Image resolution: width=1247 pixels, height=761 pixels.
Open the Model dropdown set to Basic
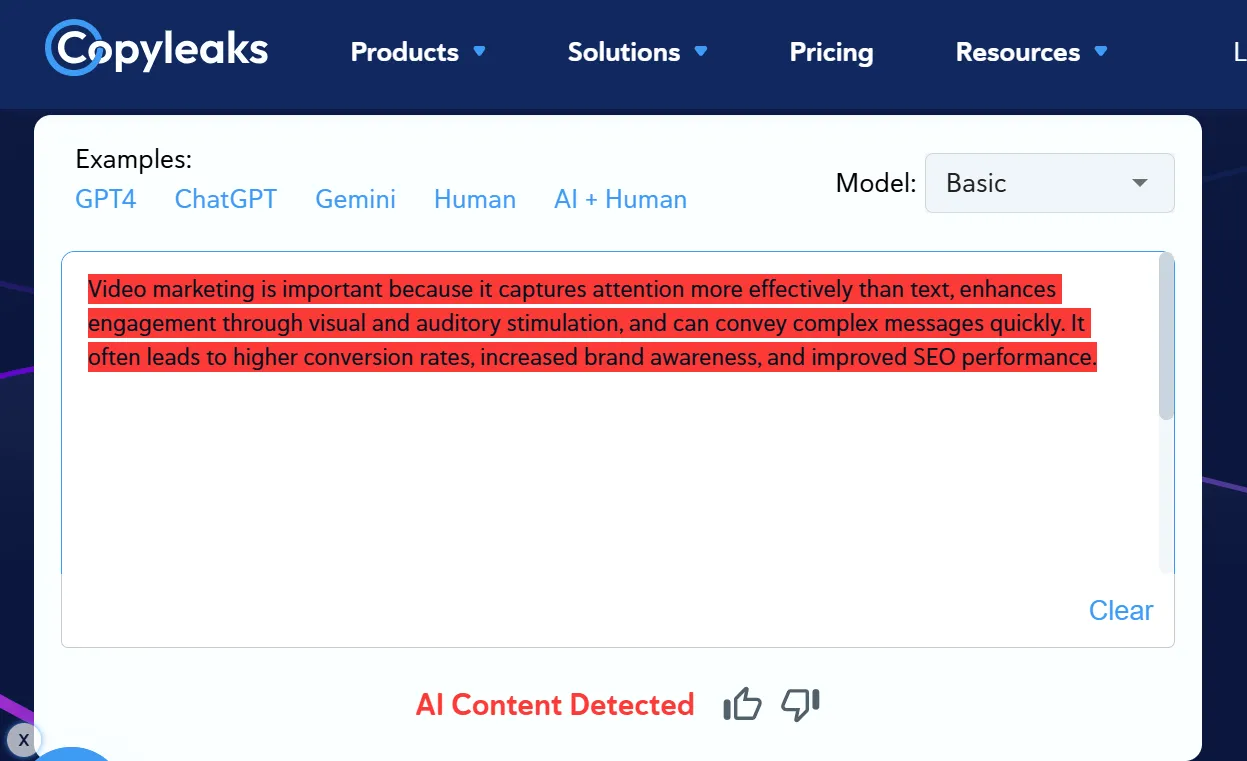click(1049, 183)
